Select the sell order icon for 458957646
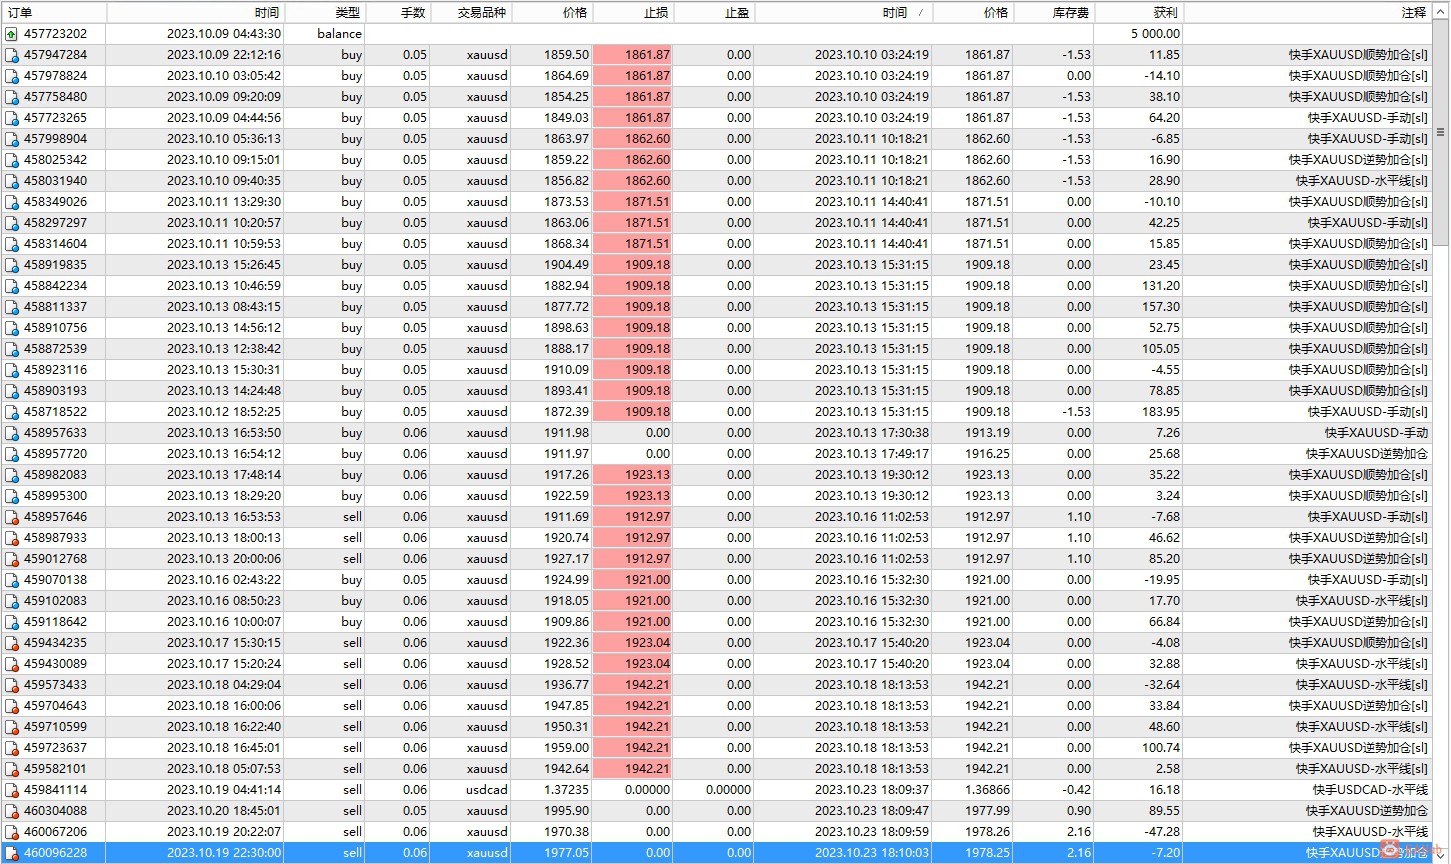Screen dimensions: 1451x864 [12, 517]
